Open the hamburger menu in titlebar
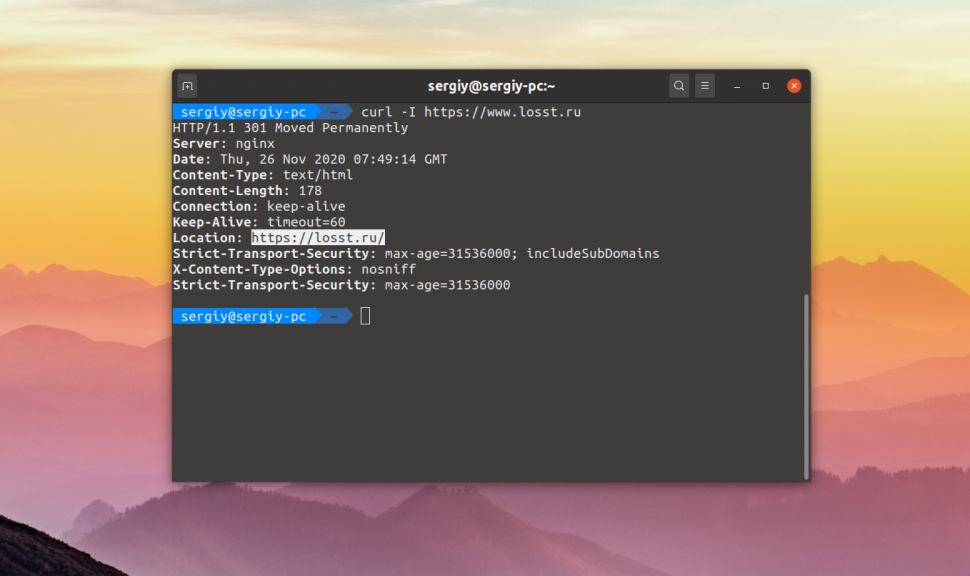The width and height of the screenshot is (970, 576). [x=705, y=86]
